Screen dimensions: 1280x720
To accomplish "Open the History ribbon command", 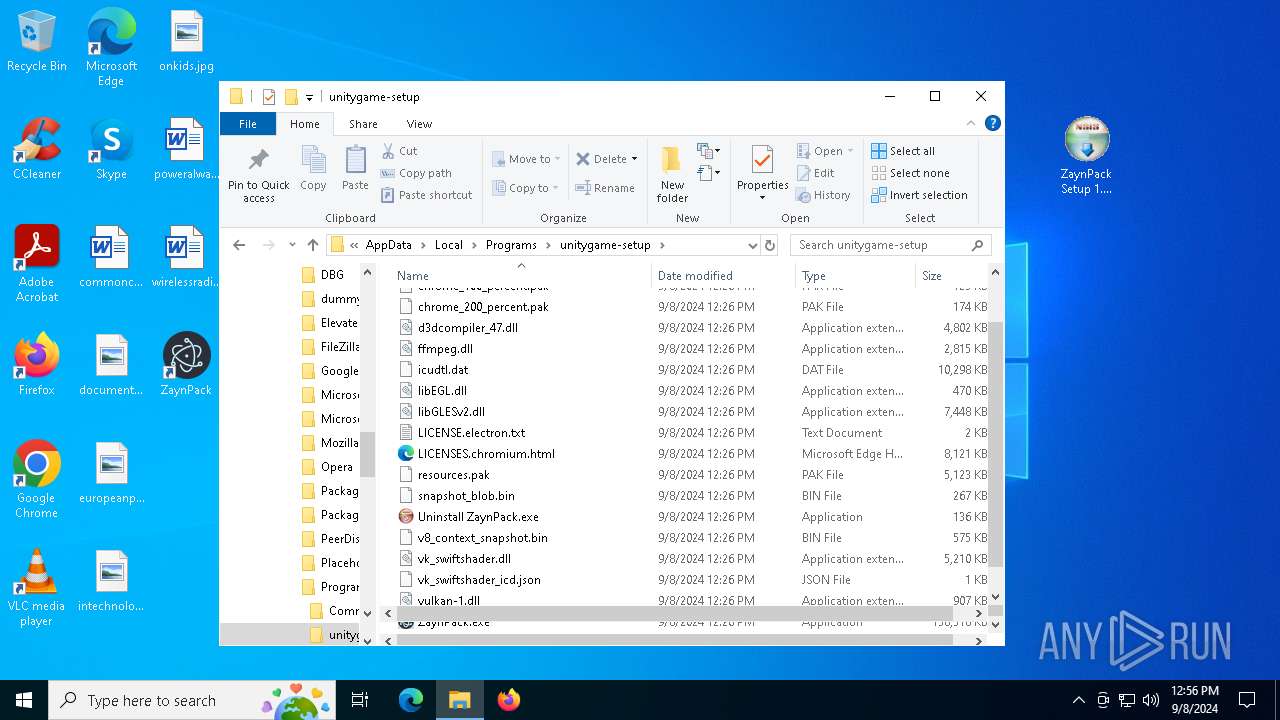I will [823, 195].
